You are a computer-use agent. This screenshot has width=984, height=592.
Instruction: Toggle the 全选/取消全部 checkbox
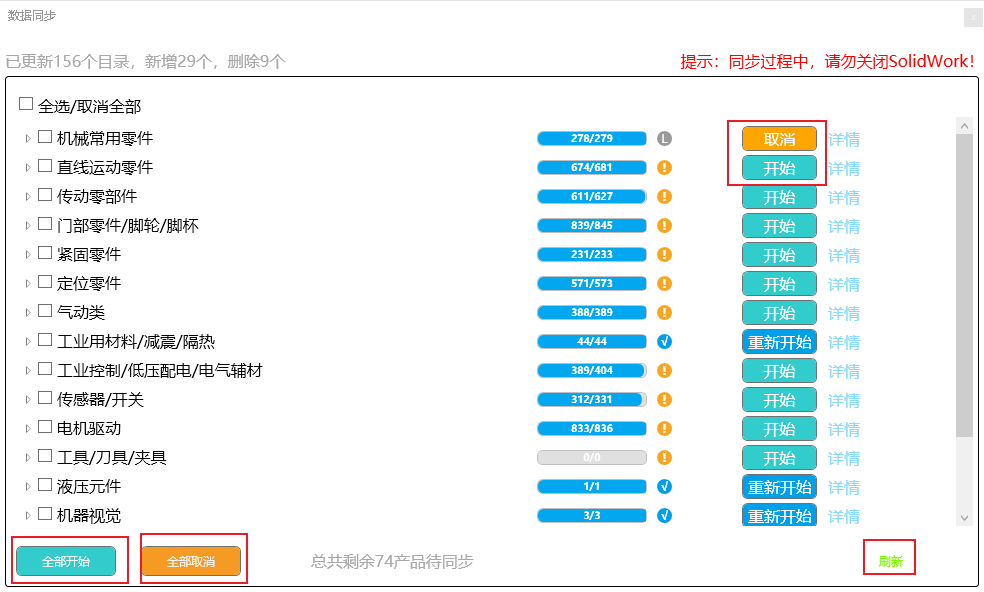[x=26, y=104]
